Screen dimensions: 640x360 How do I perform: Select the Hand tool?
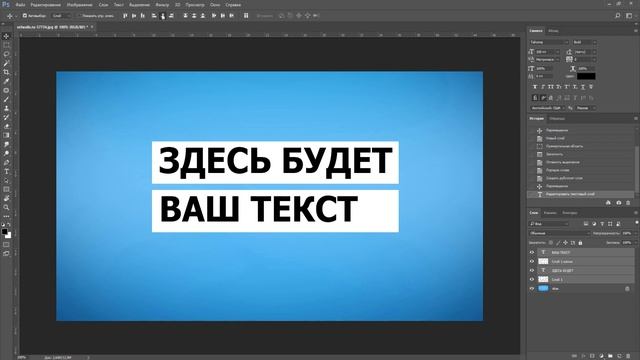coord(6,198)
